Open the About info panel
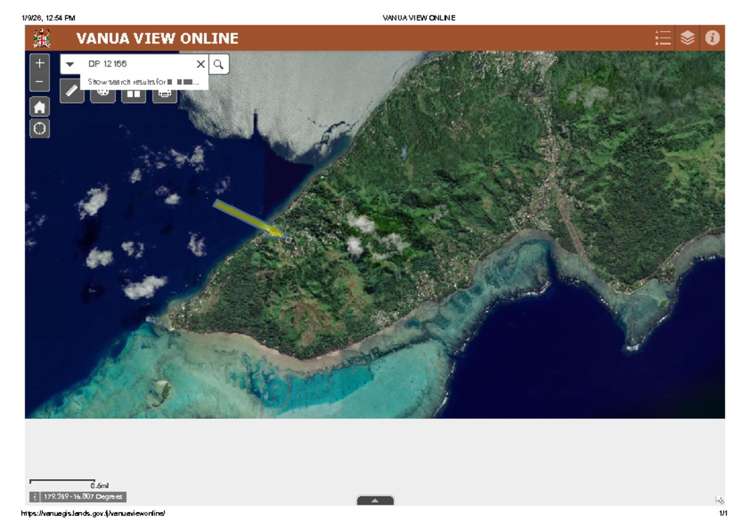The image size is (750, 530). click(x=712, y=38)
